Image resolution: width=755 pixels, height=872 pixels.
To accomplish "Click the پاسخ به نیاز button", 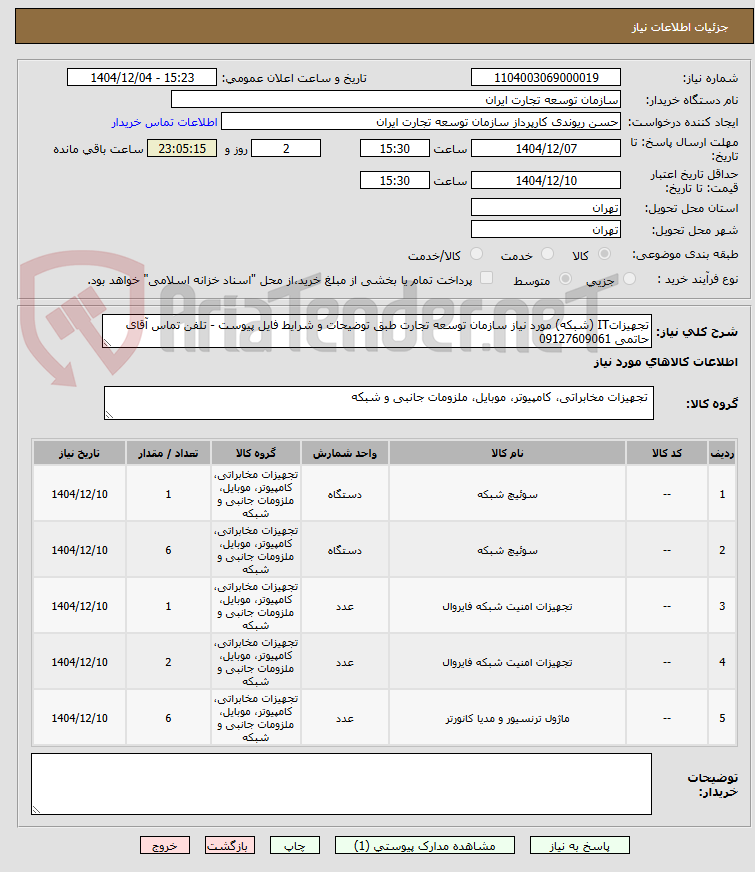I will pyautogui.click(x=580, y=845).
